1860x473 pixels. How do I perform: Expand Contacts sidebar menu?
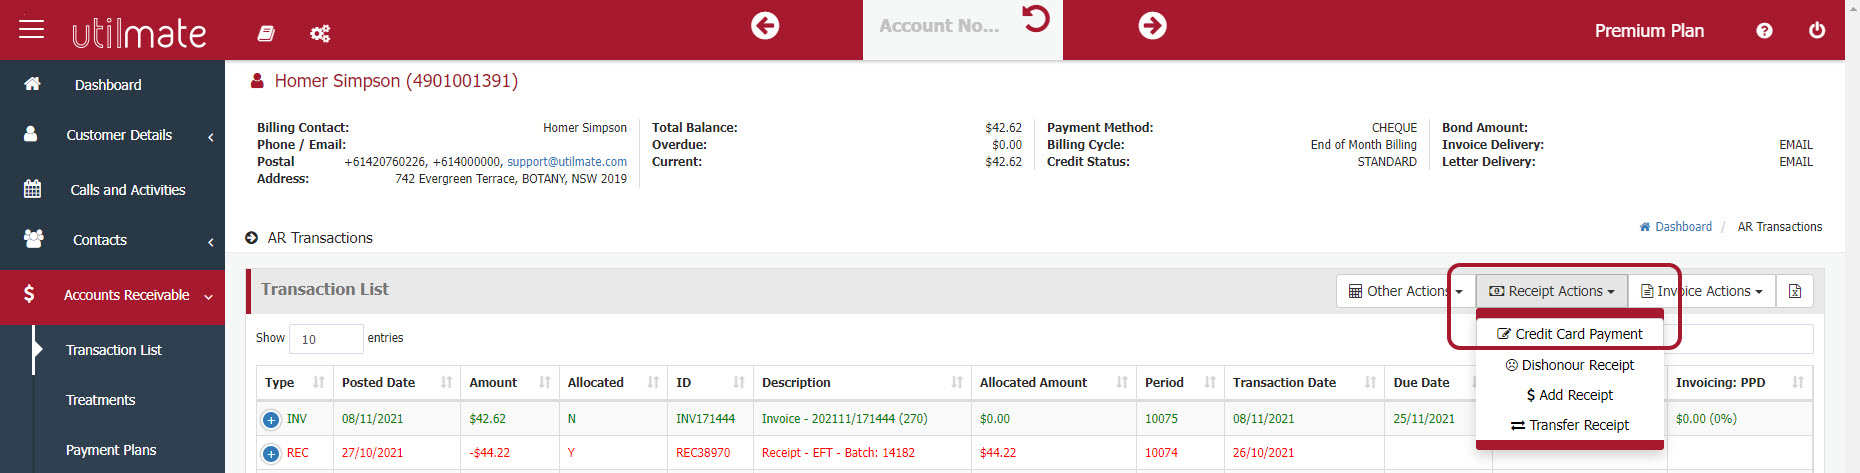112,240
